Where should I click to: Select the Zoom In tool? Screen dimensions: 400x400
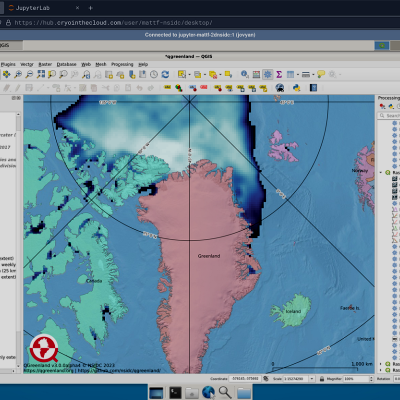point(18,74)
